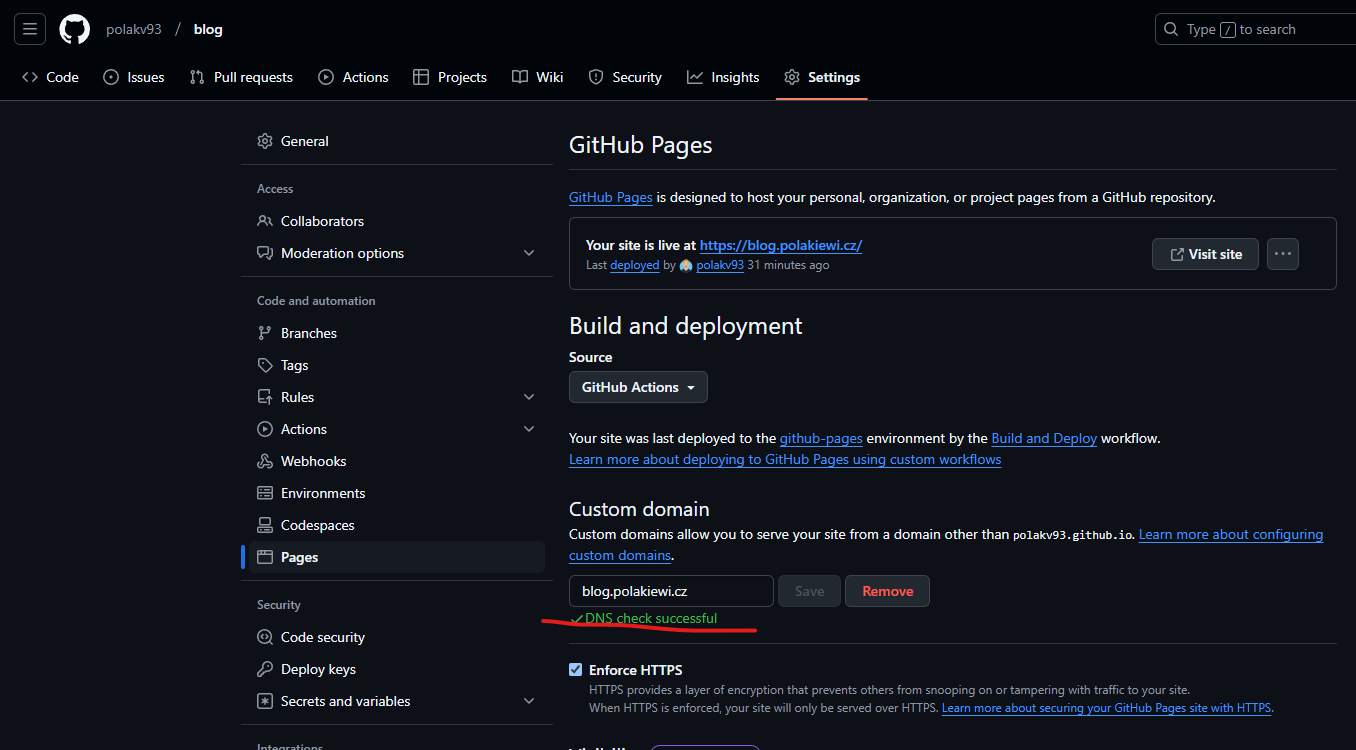1356x750 pixels.
Task: Click the Remove custom domain button
Action: click(x=887, y=591)
